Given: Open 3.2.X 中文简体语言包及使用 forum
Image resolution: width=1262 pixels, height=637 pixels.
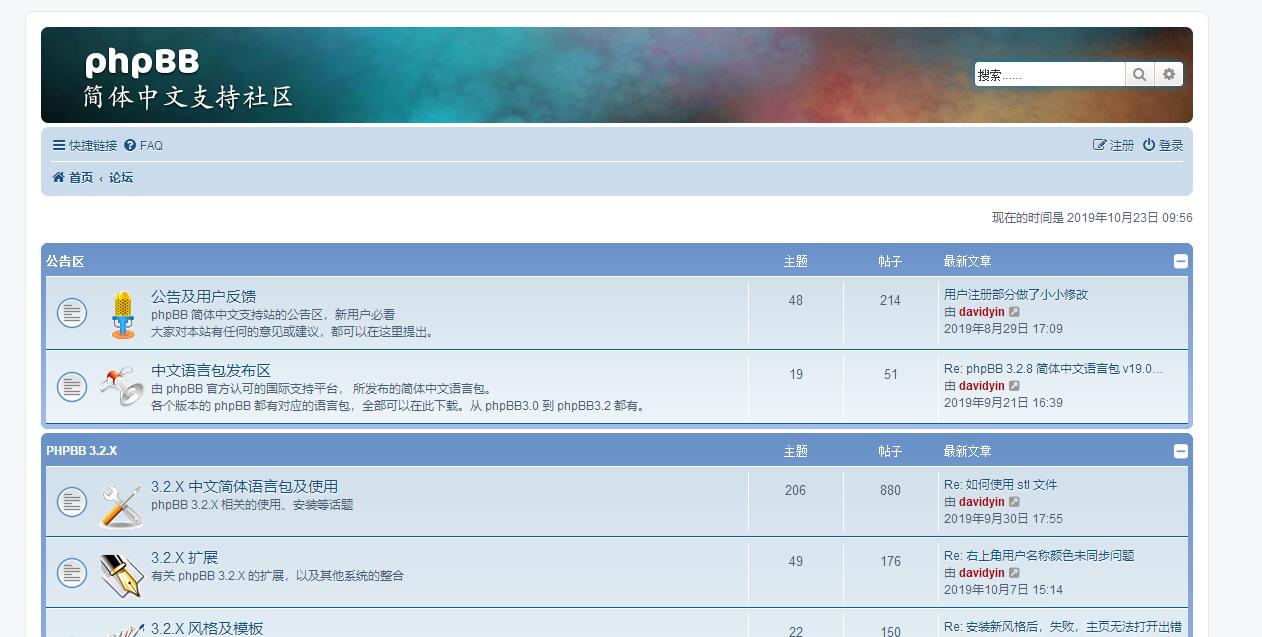Looking at the screenshot, I should pos(244,486).
